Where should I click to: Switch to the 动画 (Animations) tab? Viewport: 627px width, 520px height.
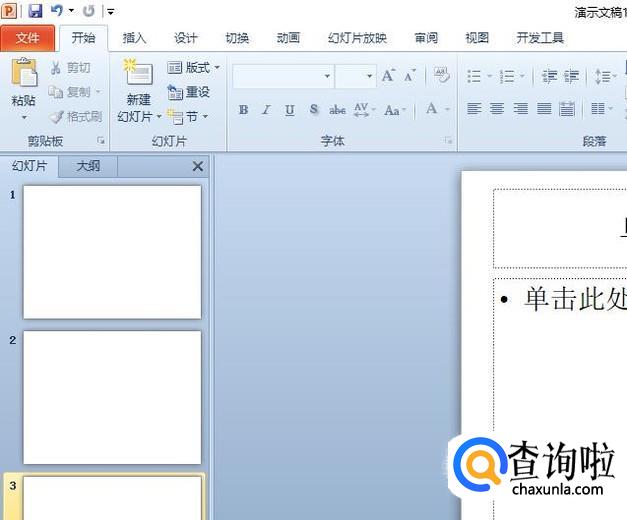click(288, 38)
